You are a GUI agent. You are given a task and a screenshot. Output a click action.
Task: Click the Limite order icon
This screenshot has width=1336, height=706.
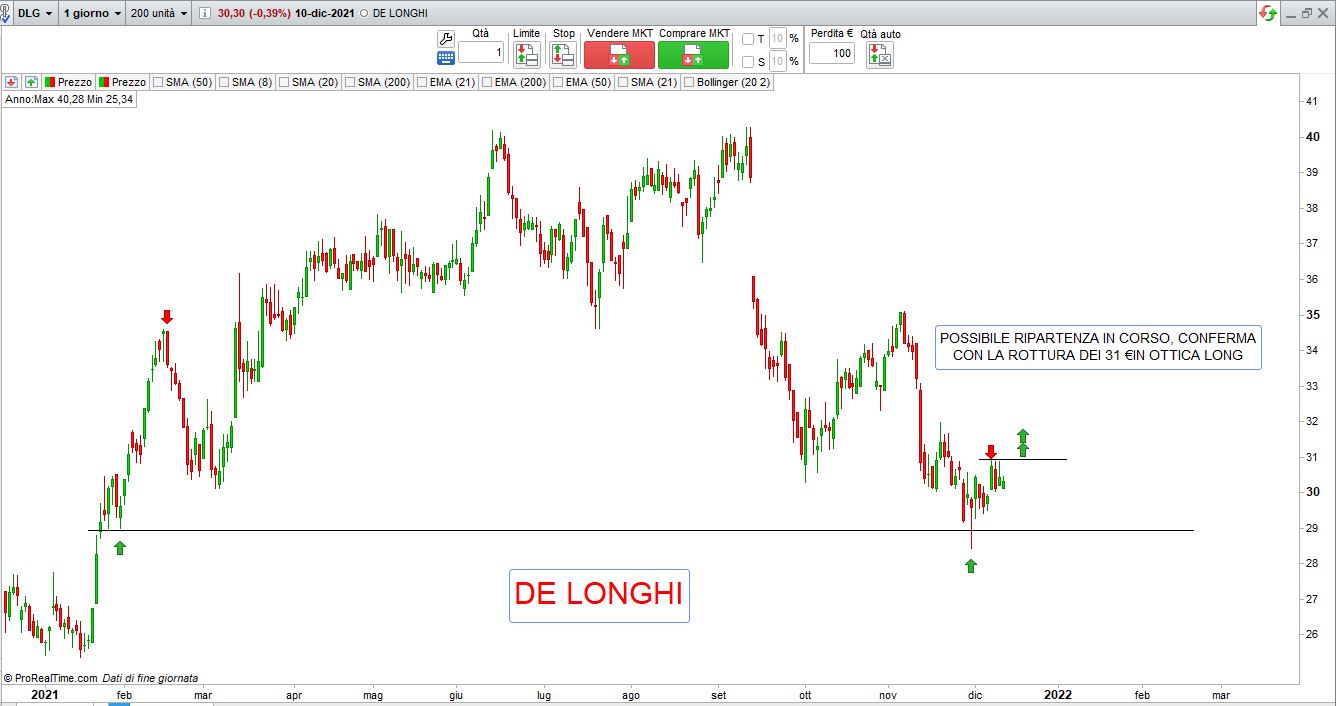[x=526, y=55]
